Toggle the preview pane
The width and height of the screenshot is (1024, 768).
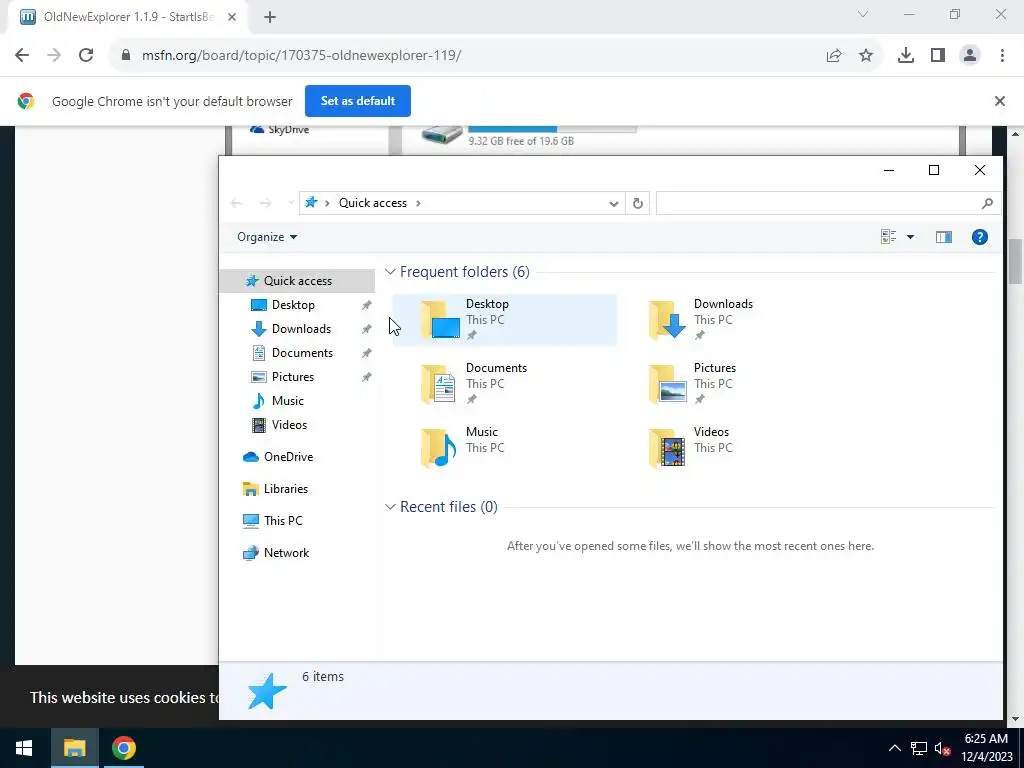[x=944, y=237]
